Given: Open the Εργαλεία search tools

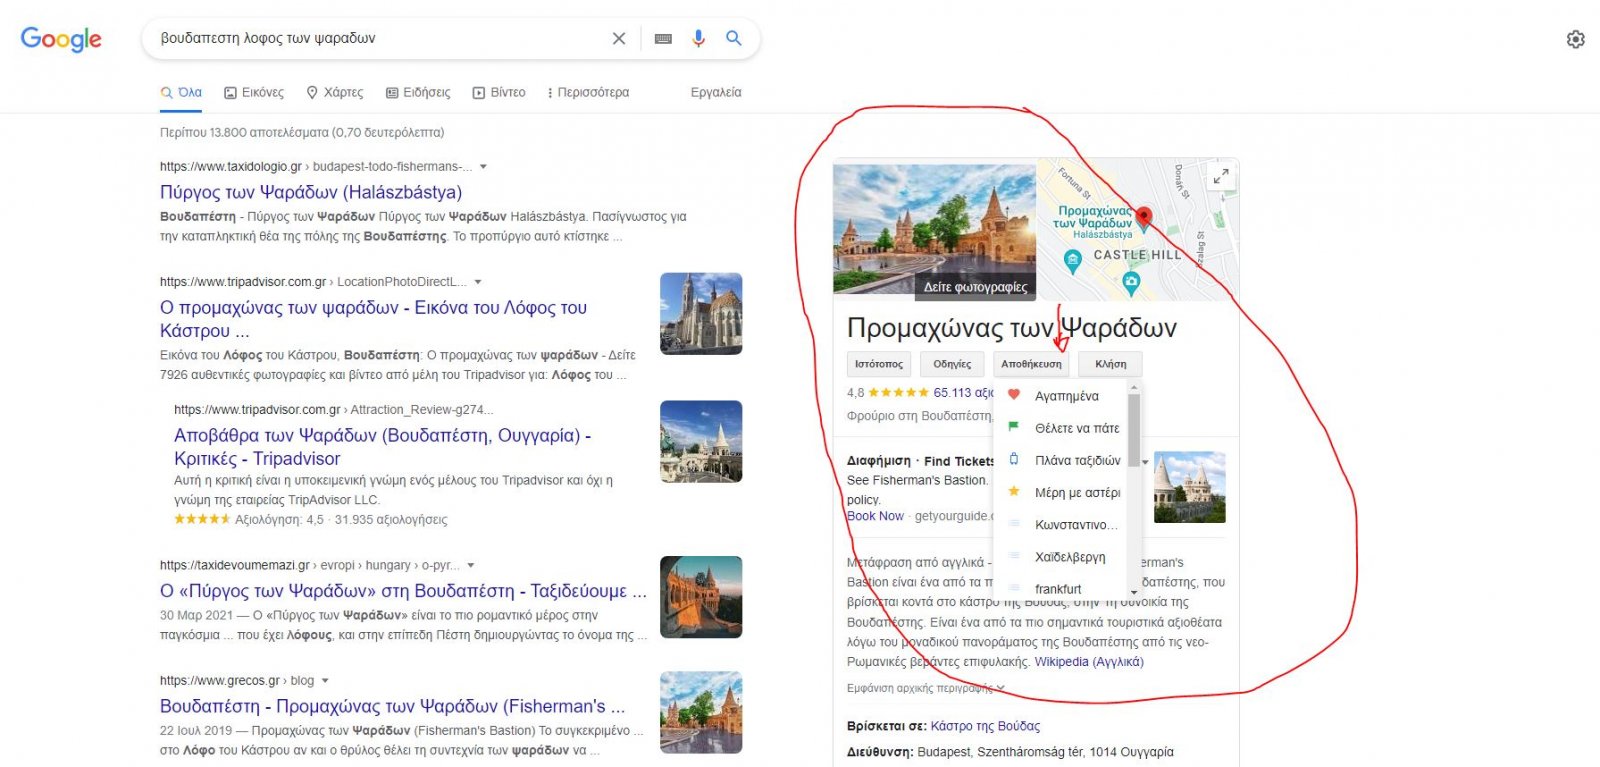Looking at the screenshot, I should click(x=716, y=92).
